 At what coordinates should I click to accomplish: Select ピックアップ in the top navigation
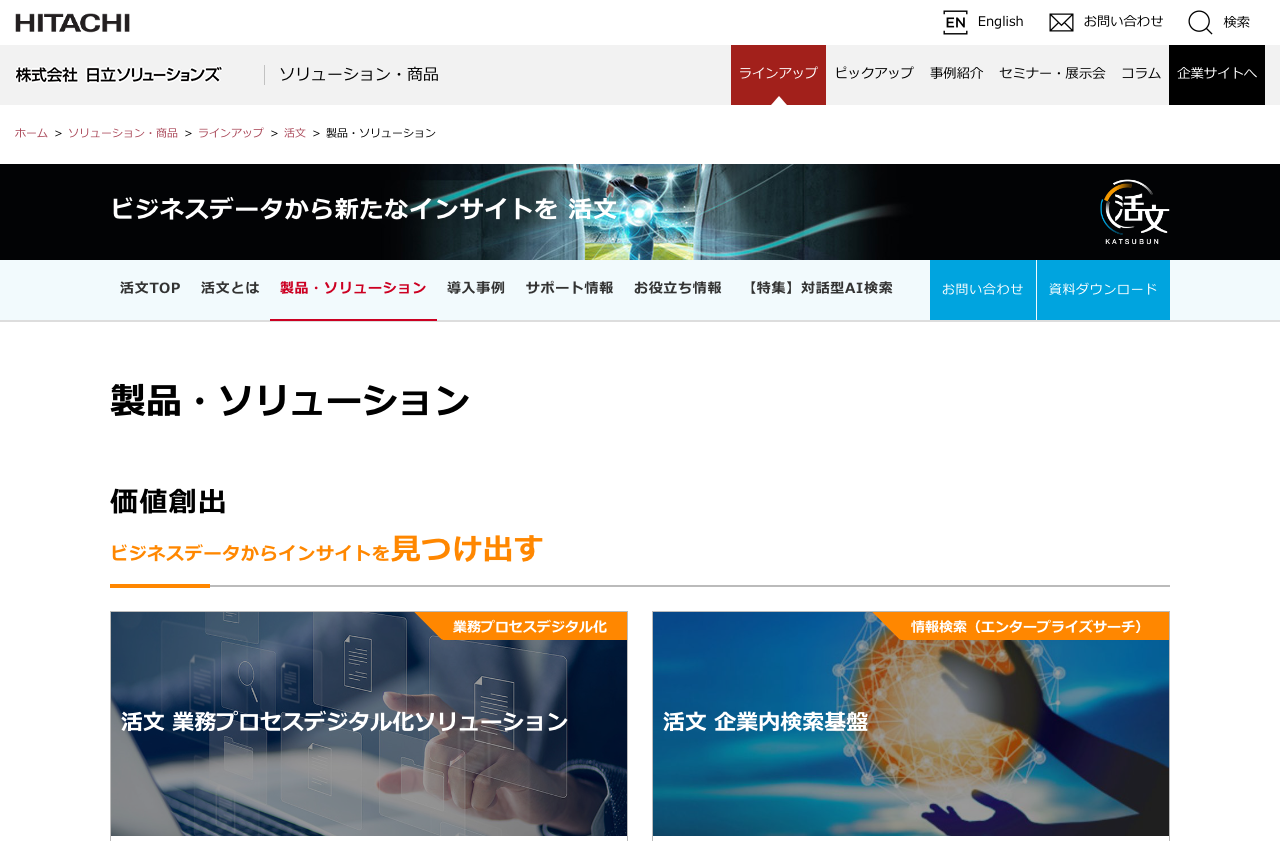[874, 73]
